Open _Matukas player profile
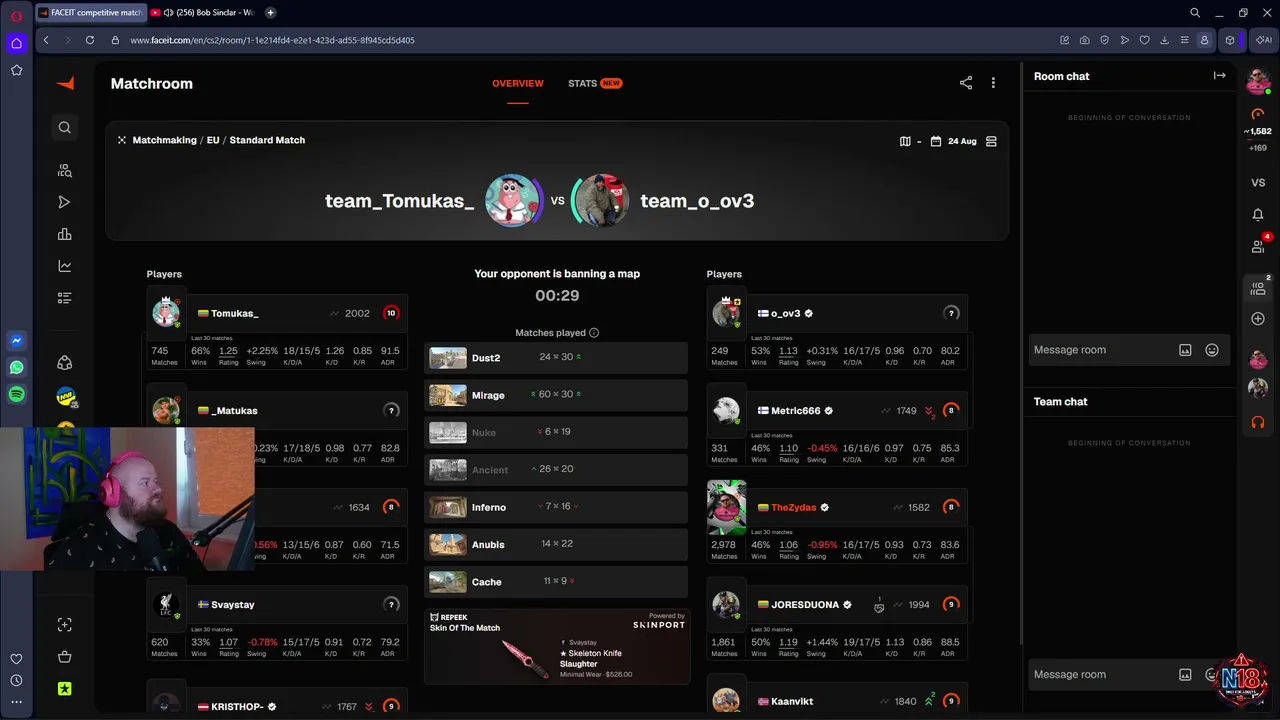The image size is (1280, 720). pos(234,411)
